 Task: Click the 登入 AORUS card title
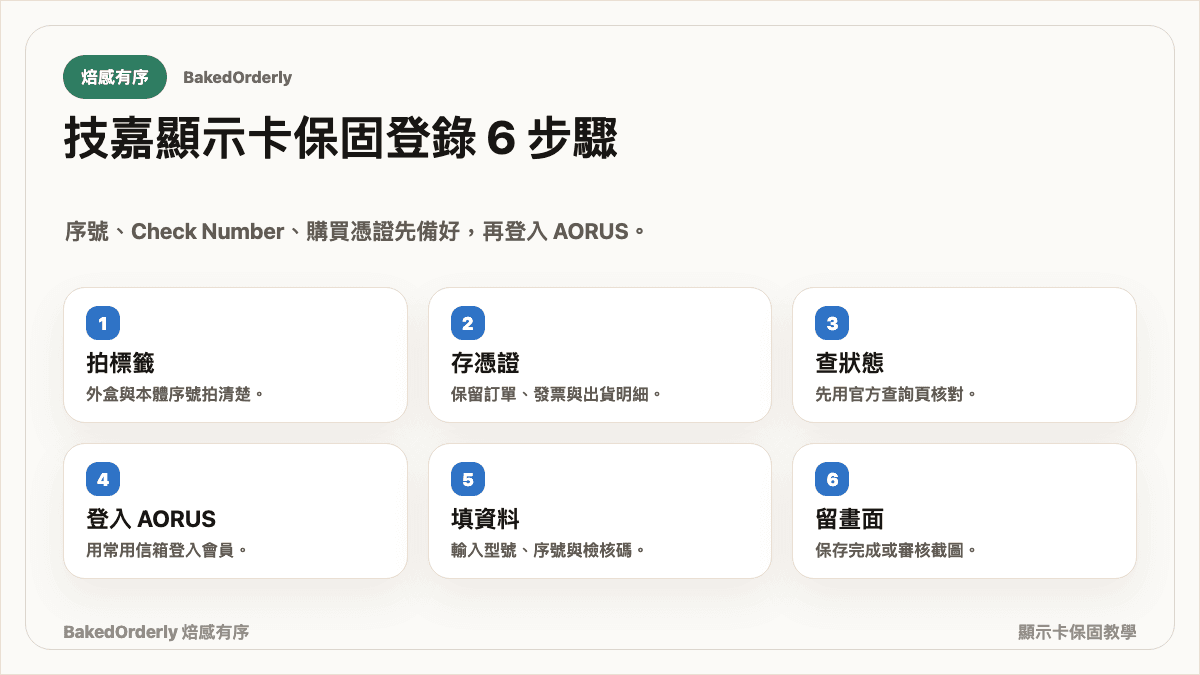(151, 519)
